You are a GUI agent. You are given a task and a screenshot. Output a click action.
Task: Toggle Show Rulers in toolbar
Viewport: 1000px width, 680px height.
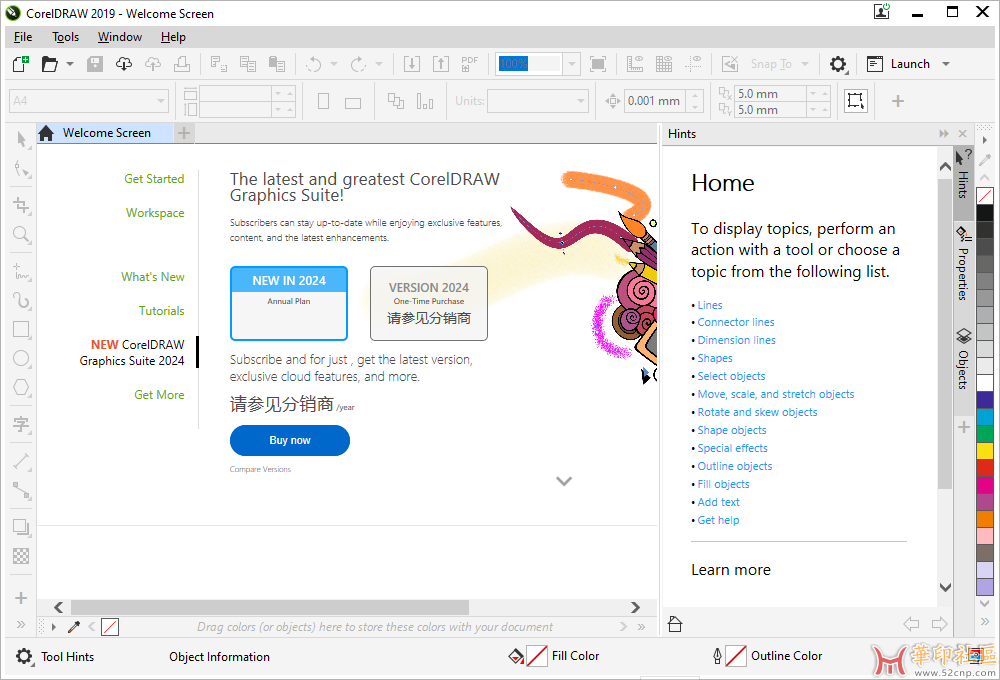(x=635, y=64)
